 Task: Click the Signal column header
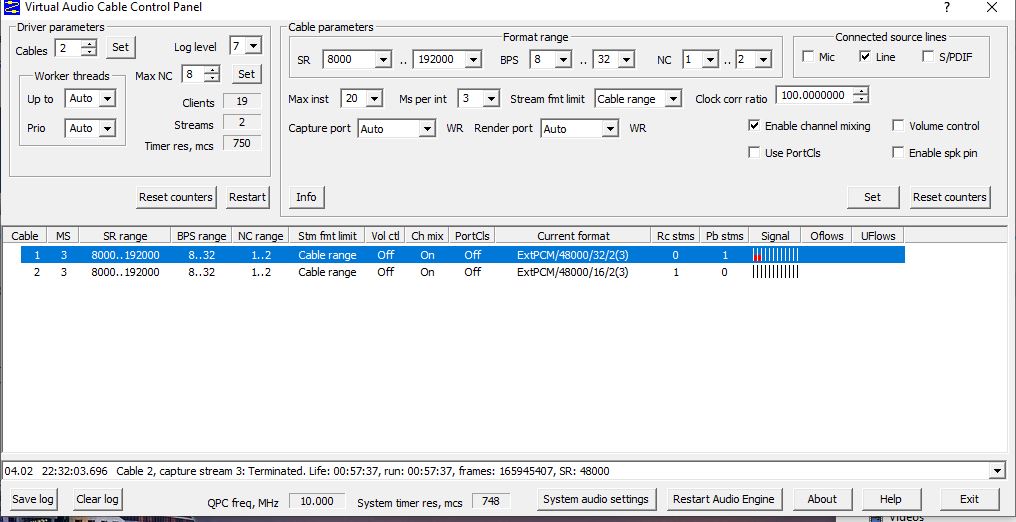click(x=774, y=236)
